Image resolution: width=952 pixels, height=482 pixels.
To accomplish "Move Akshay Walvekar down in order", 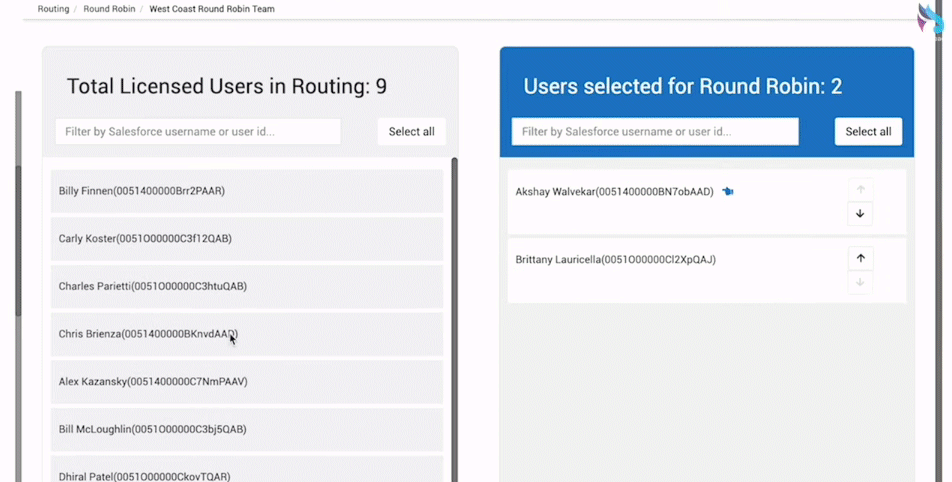I will click(860, 214).
